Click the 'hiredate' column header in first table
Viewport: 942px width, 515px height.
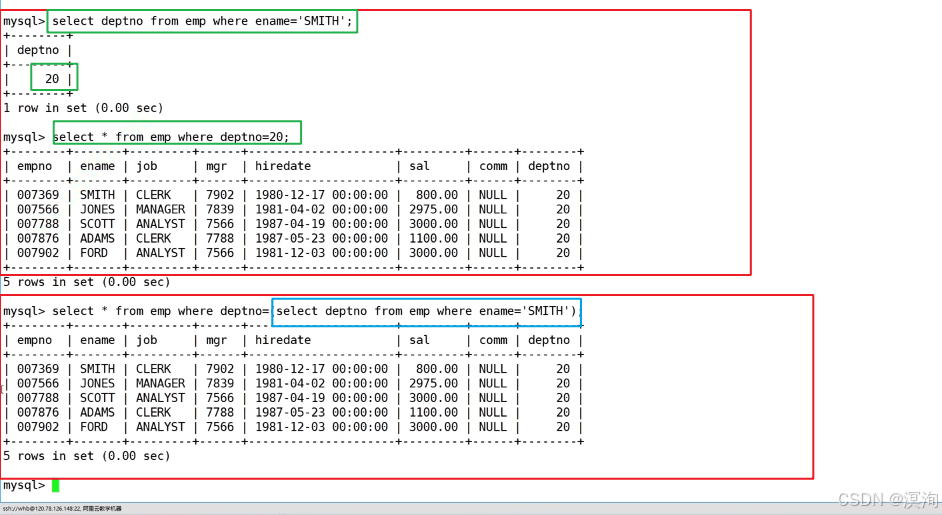[x=283, y=166]
